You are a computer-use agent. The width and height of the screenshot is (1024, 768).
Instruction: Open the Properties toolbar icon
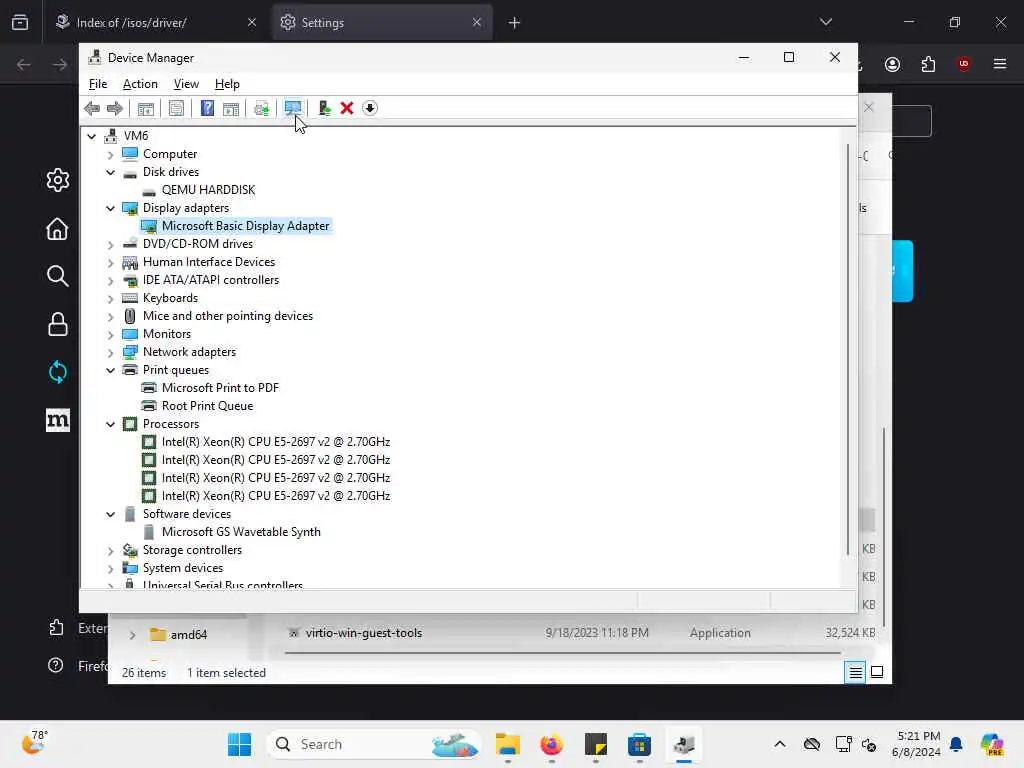(x=176, y=108)
